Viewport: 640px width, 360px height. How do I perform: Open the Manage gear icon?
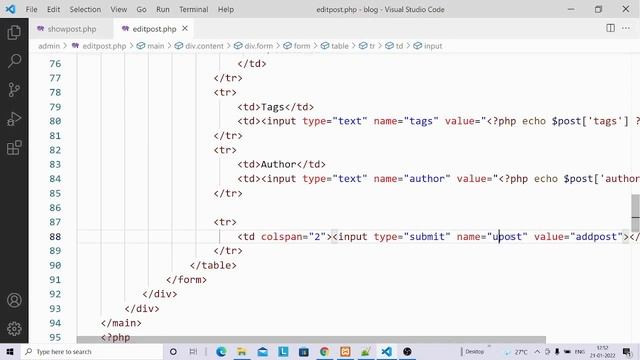coord(14,329)
